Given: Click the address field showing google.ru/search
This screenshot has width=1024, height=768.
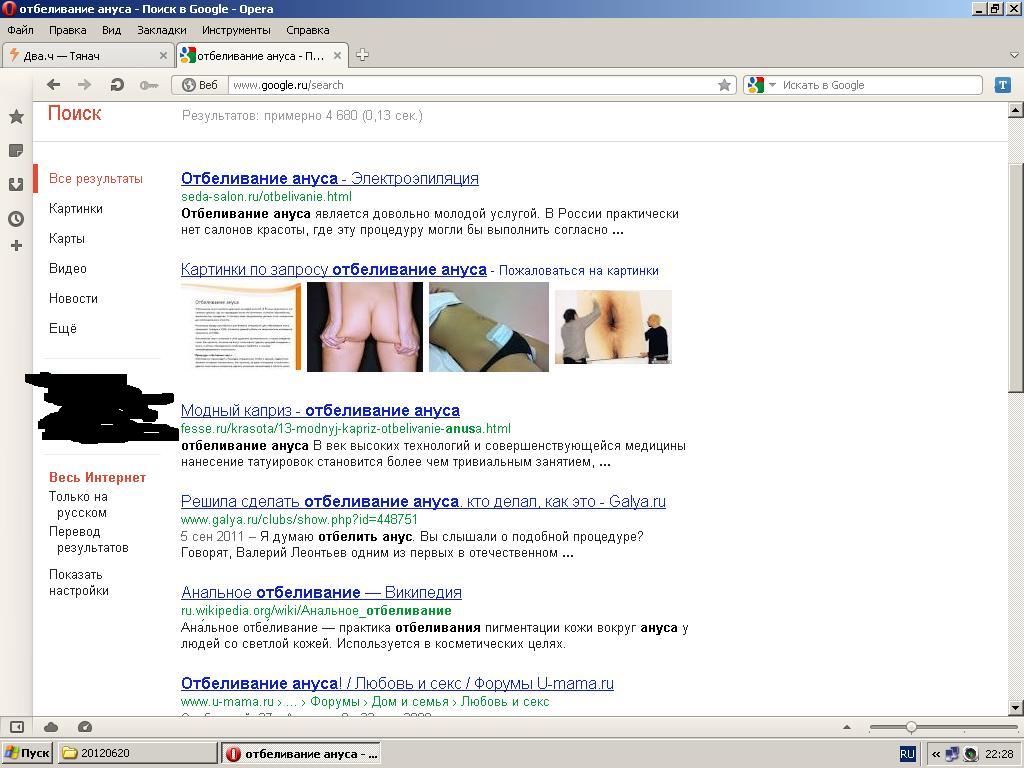Looking at the screenshot, I should (x=473, y=85).
